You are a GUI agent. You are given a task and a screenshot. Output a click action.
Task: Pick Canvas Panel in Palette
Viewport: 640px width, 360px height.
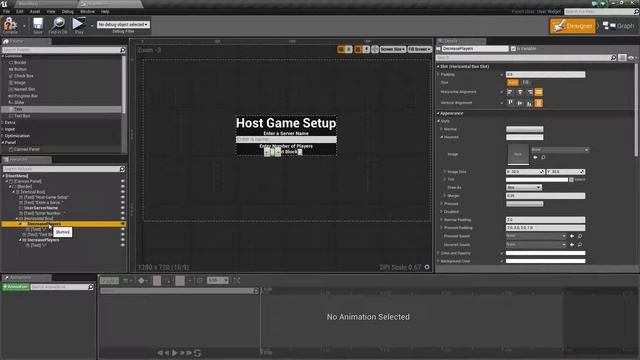point(27,149)
